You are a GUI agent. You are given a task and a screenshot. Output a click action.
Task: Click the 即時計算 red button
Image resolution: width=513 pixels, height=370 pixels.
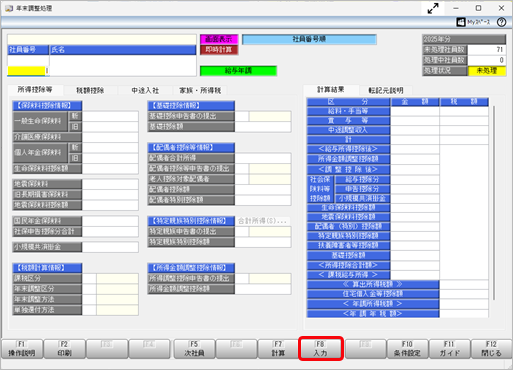pyautogui.click(x=219, y=50)
